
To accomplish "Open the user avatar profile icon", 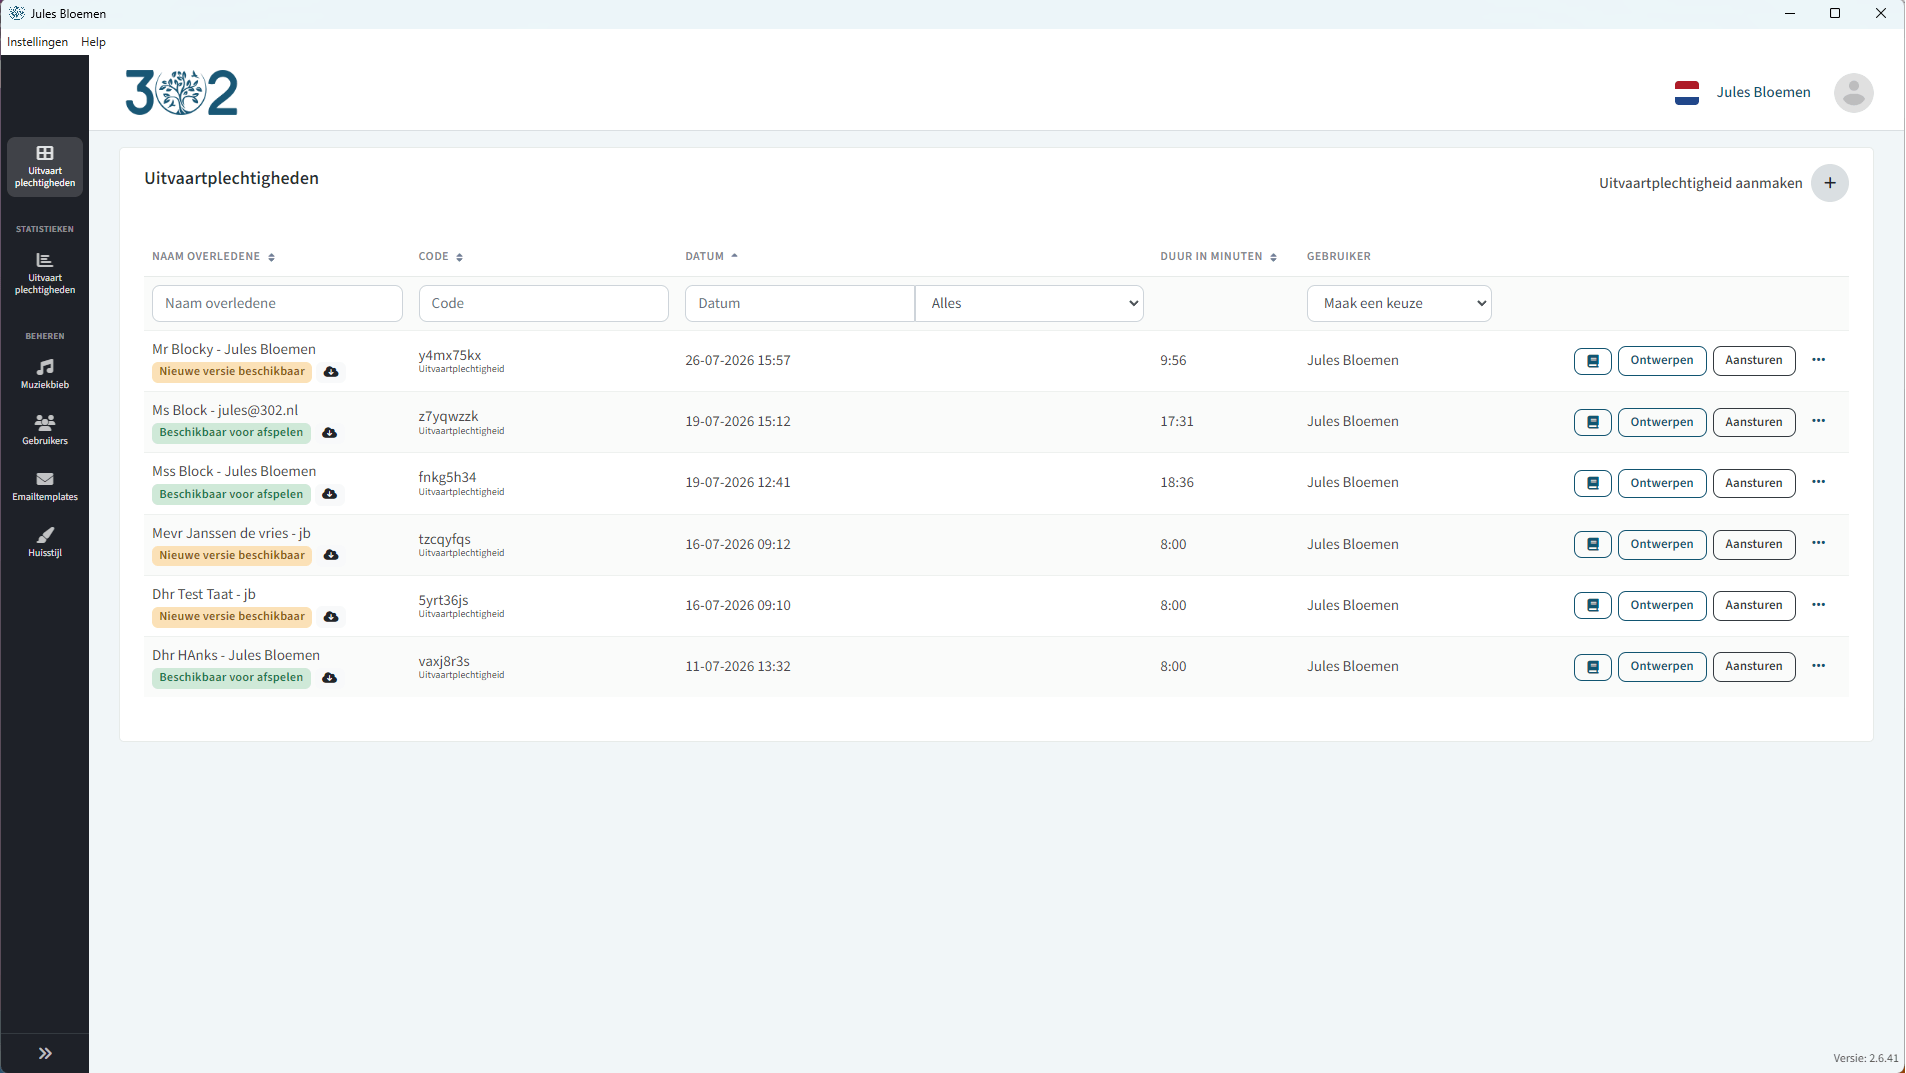I will [x=1853, y=93].
